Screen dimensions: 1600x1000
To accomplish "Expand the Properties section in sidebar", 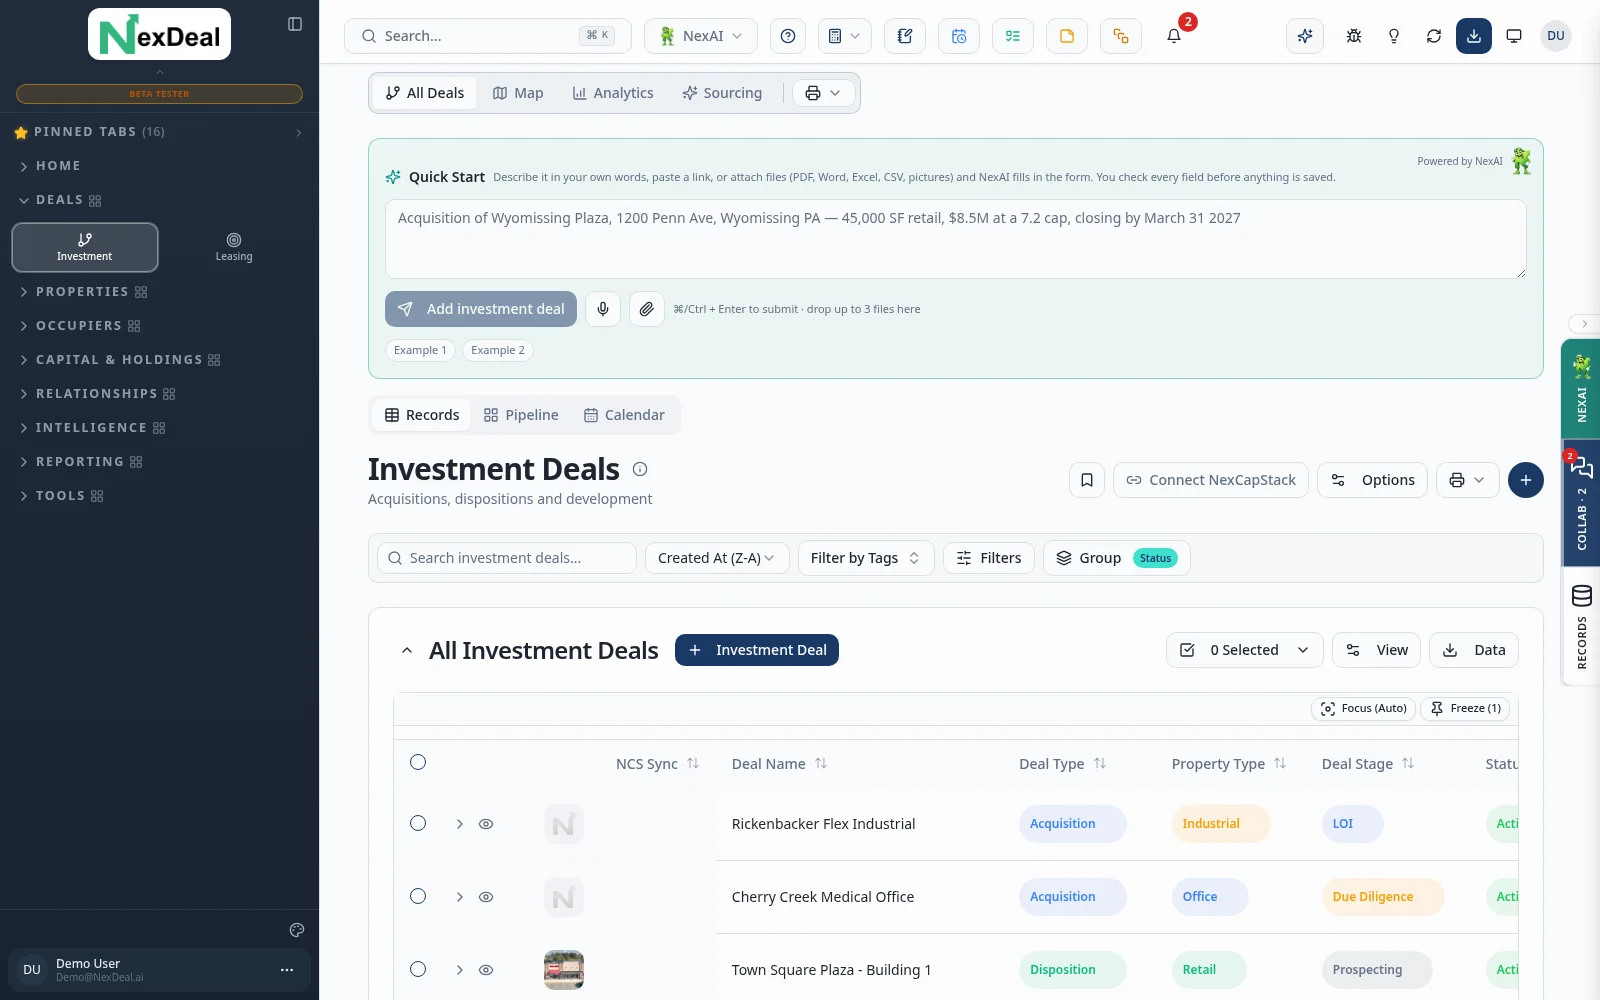I will tap(84, 292).
